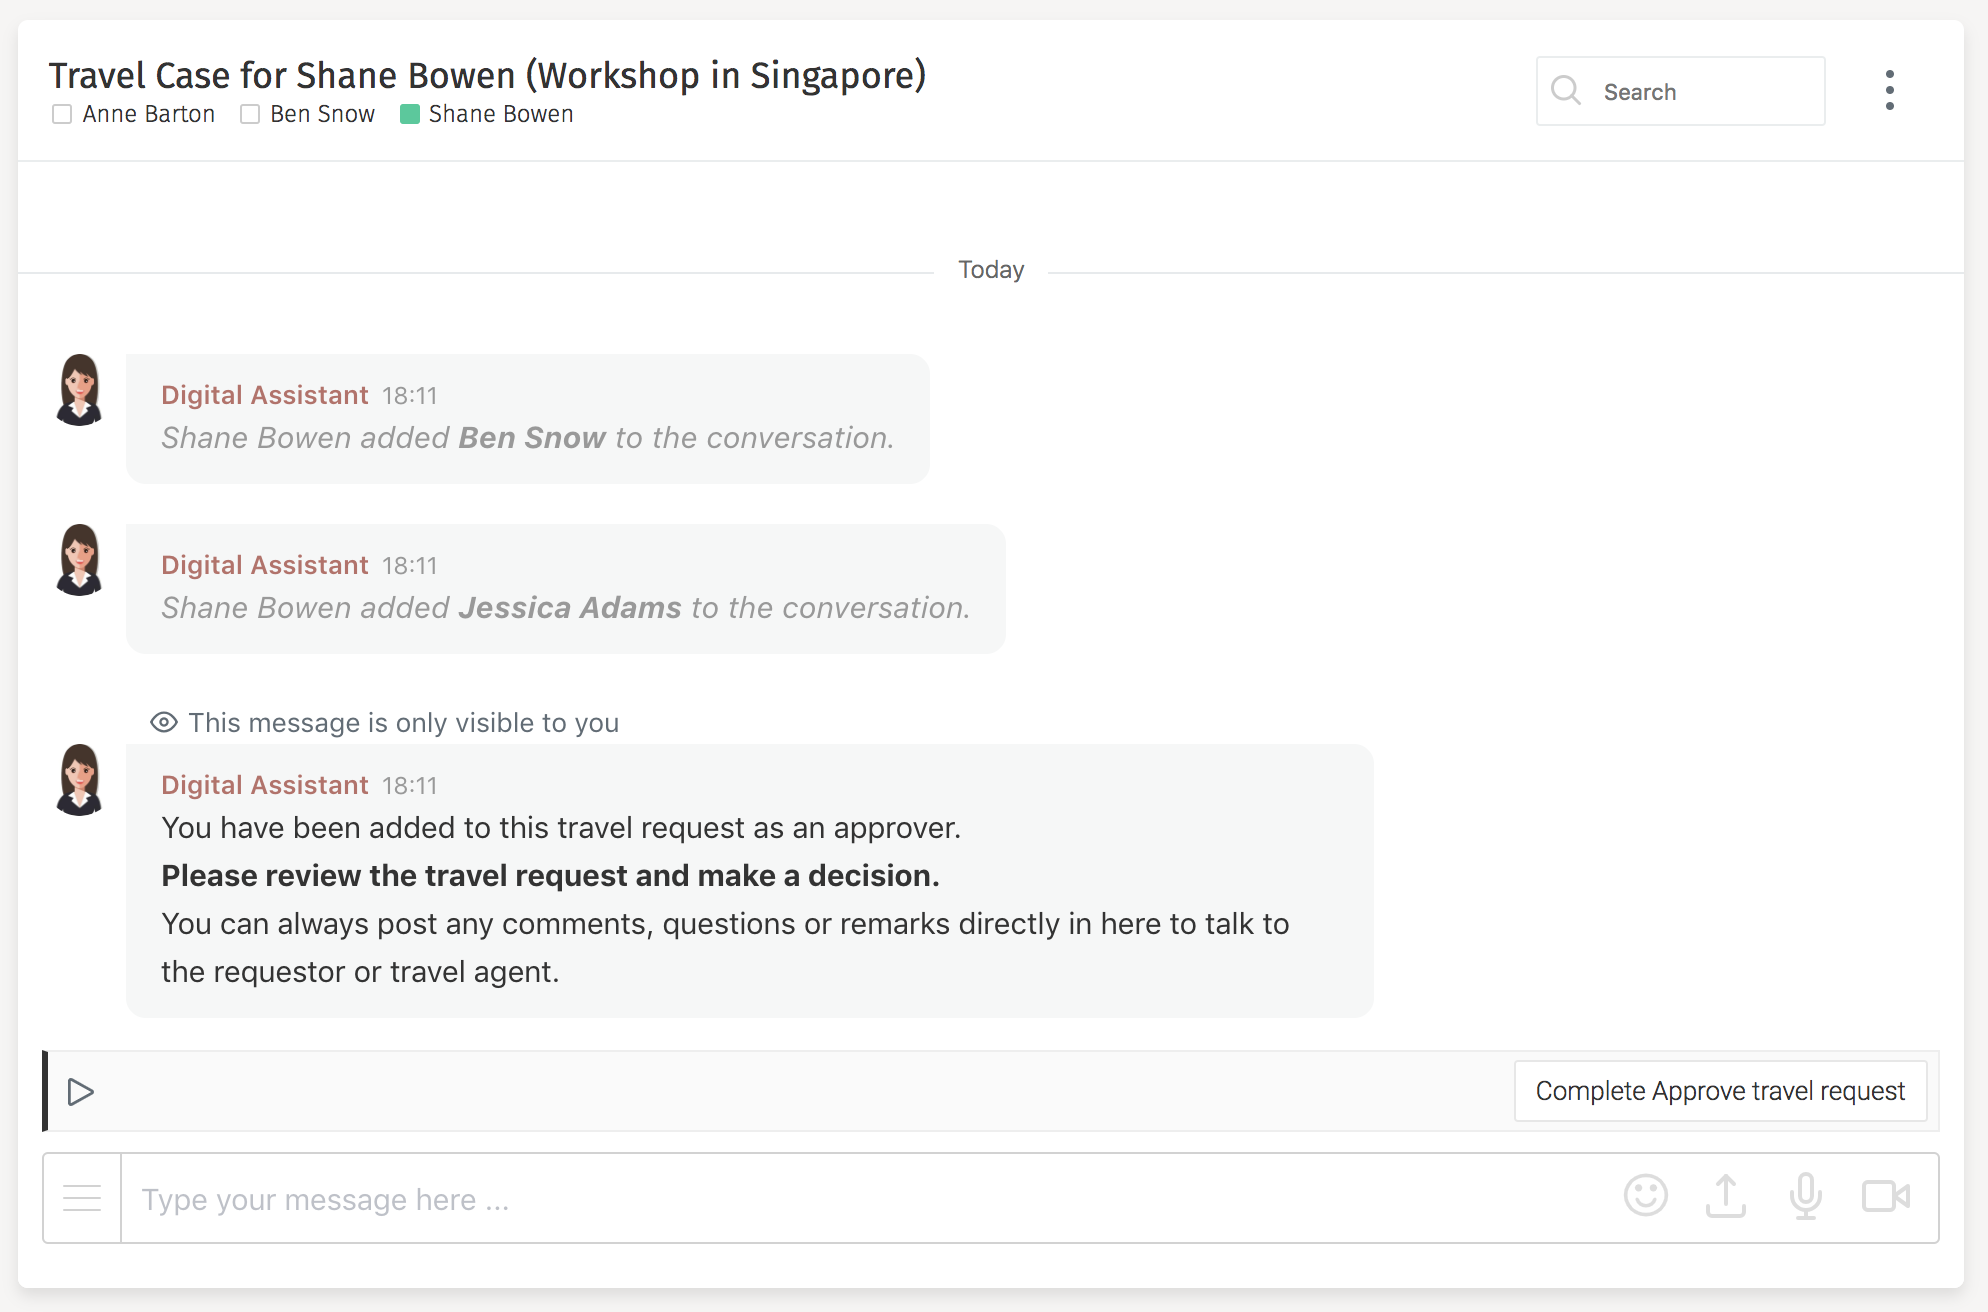
Task: Open the three-dot options menu
Action: coord(1890,89)
